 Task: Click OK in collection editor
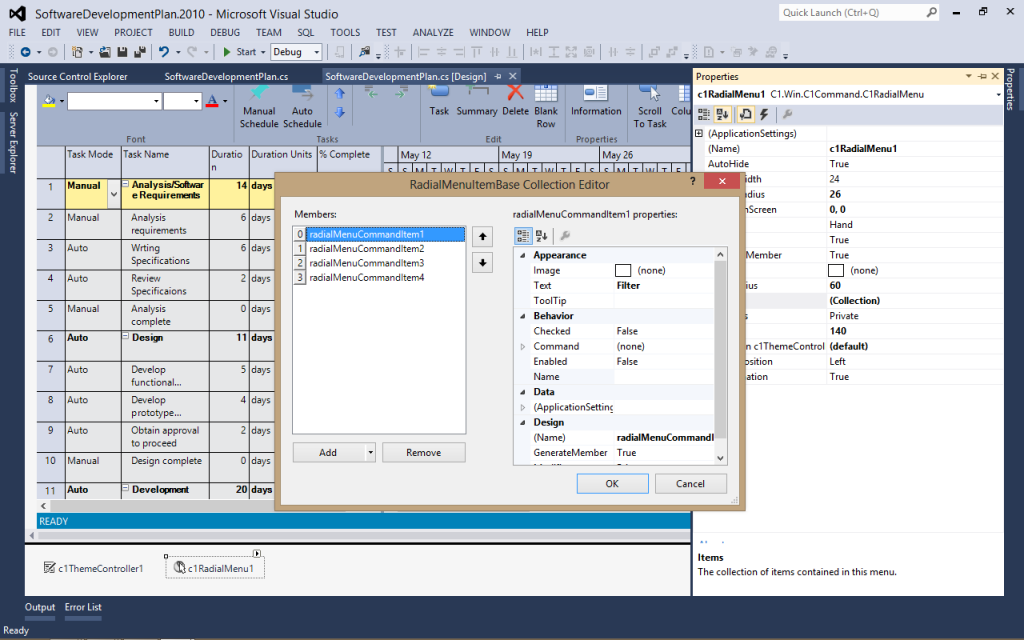coord(612,484)
